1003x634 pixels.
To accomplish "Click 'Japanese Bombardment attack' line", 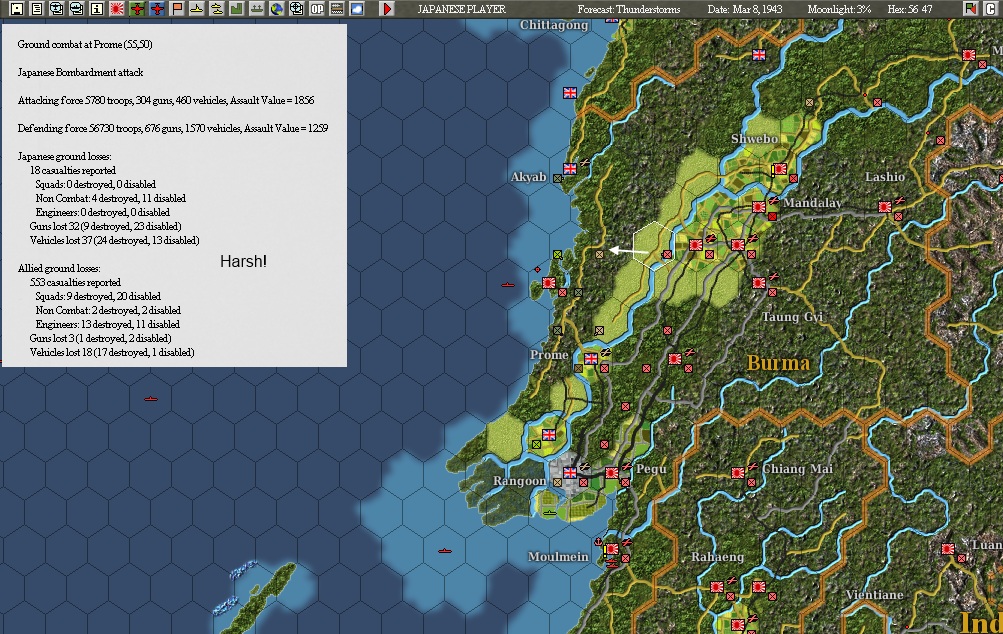I will click(x=81, y=72).
